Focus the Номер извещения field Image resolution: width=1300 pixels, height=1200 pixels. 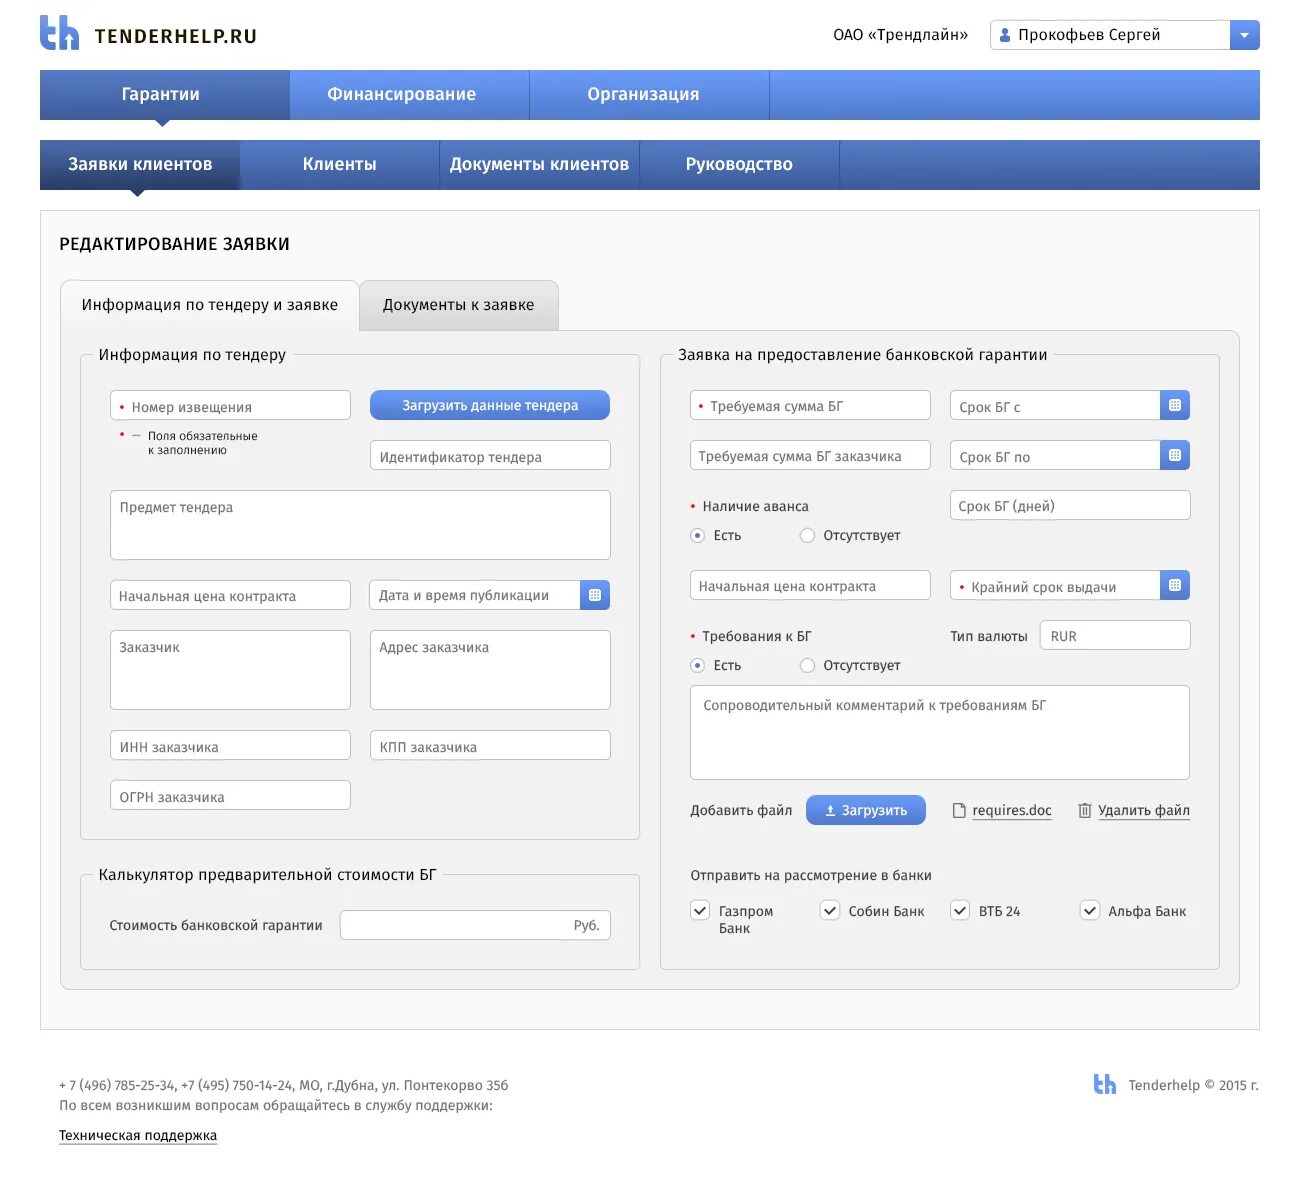[230, 405]
